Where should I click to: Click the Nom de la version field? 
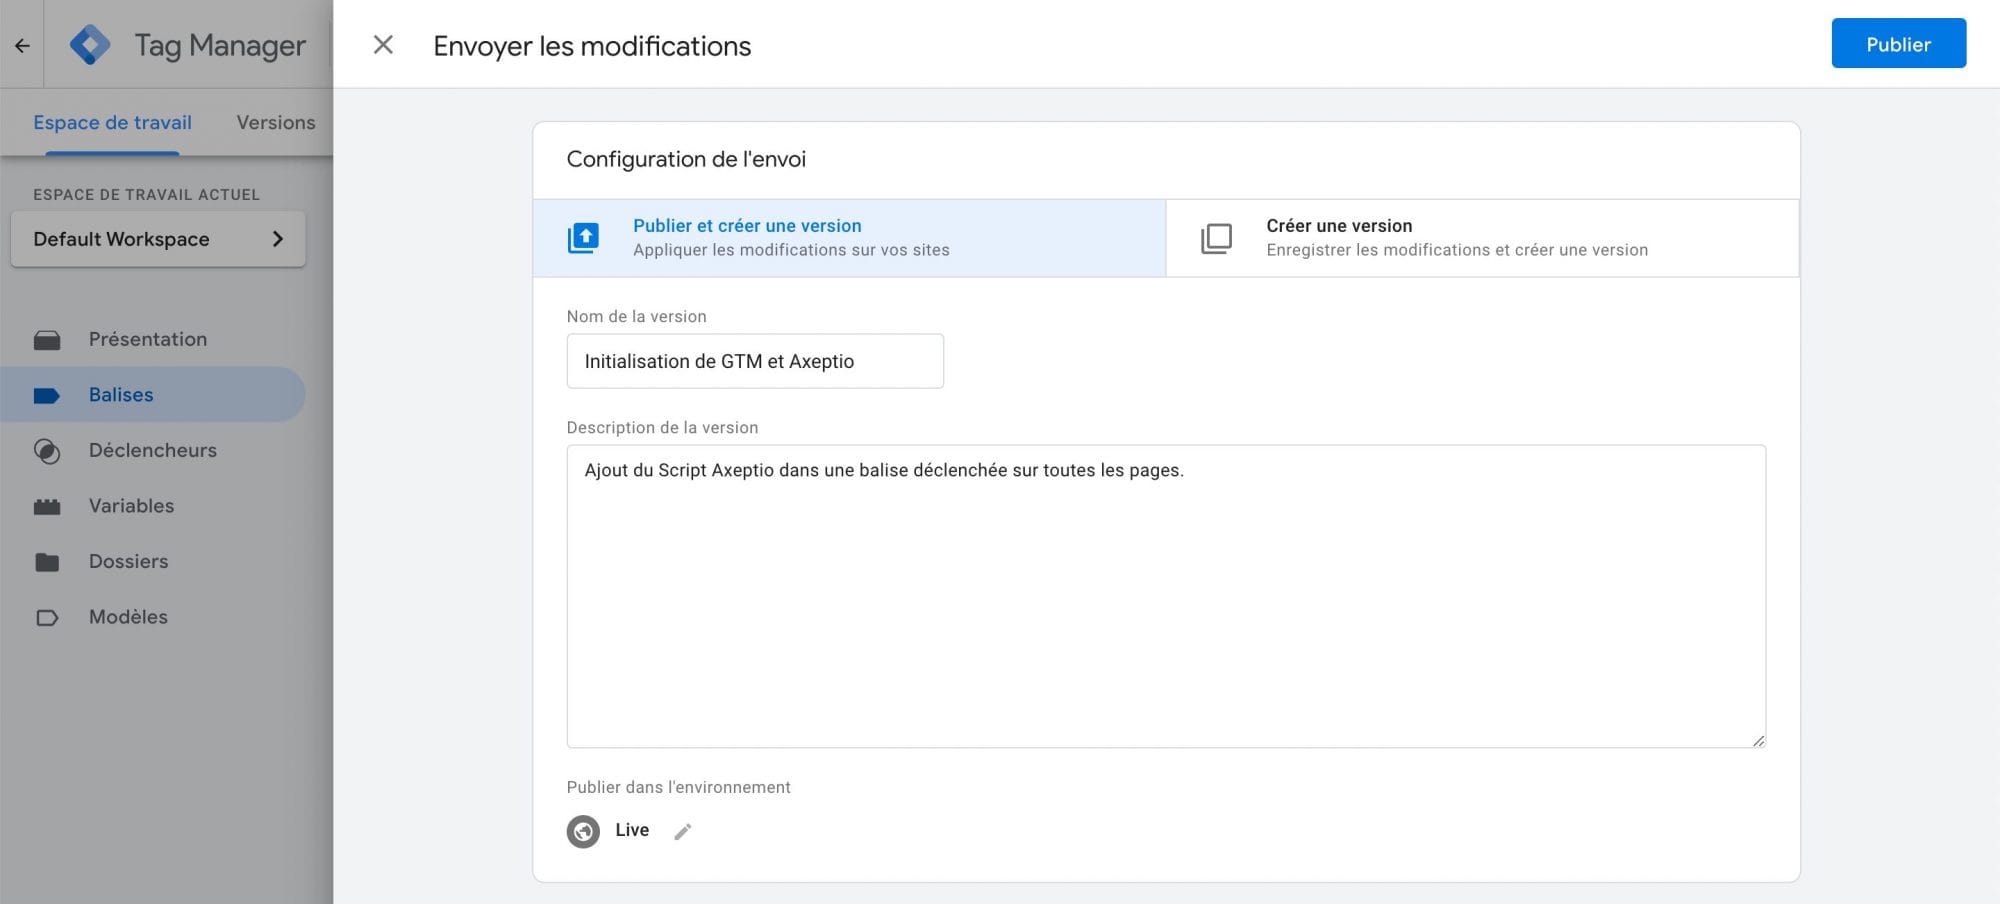pos(755,361)
